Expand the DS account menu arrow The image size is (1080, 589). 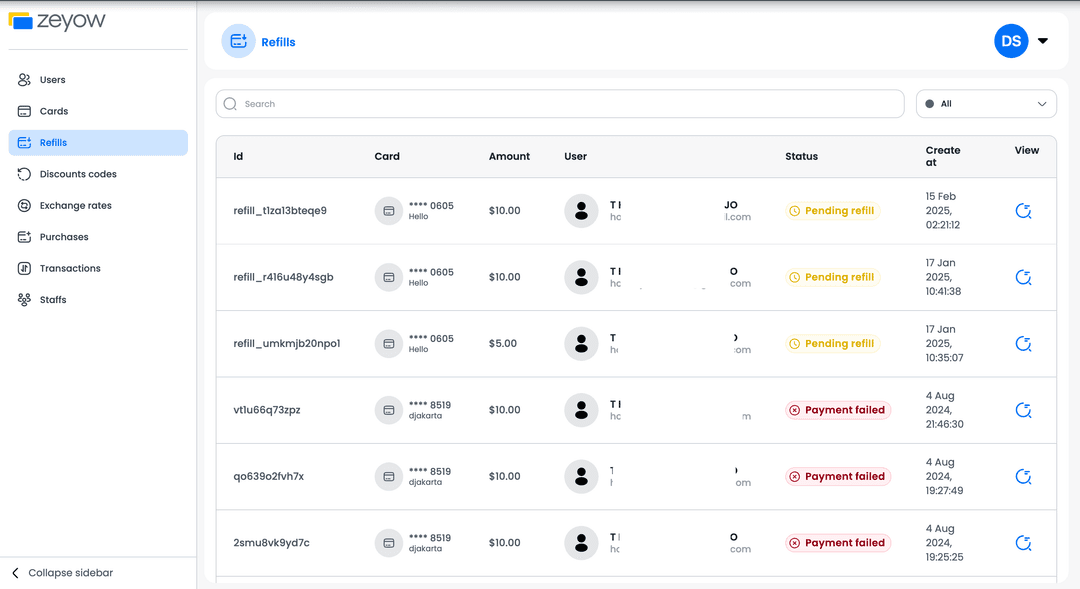pos(1043,41)
